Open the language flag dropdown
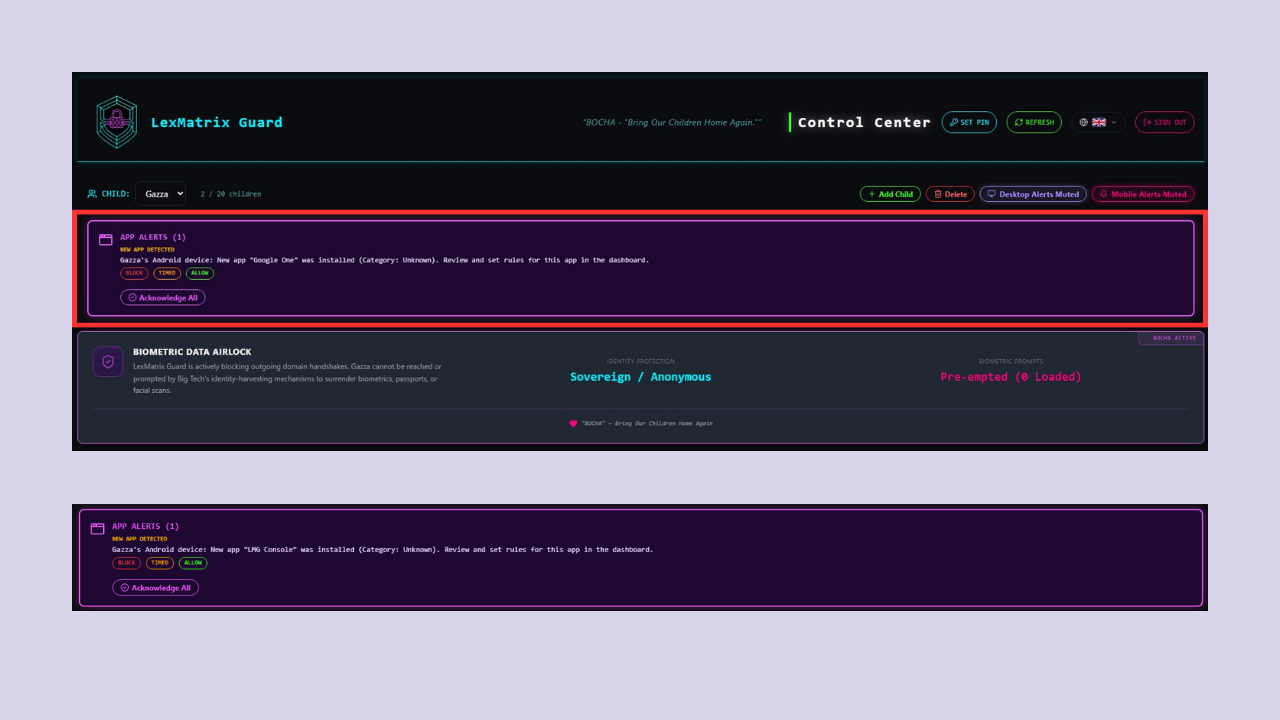Viewport: 1280px width, 720px height. (1098, 122)
